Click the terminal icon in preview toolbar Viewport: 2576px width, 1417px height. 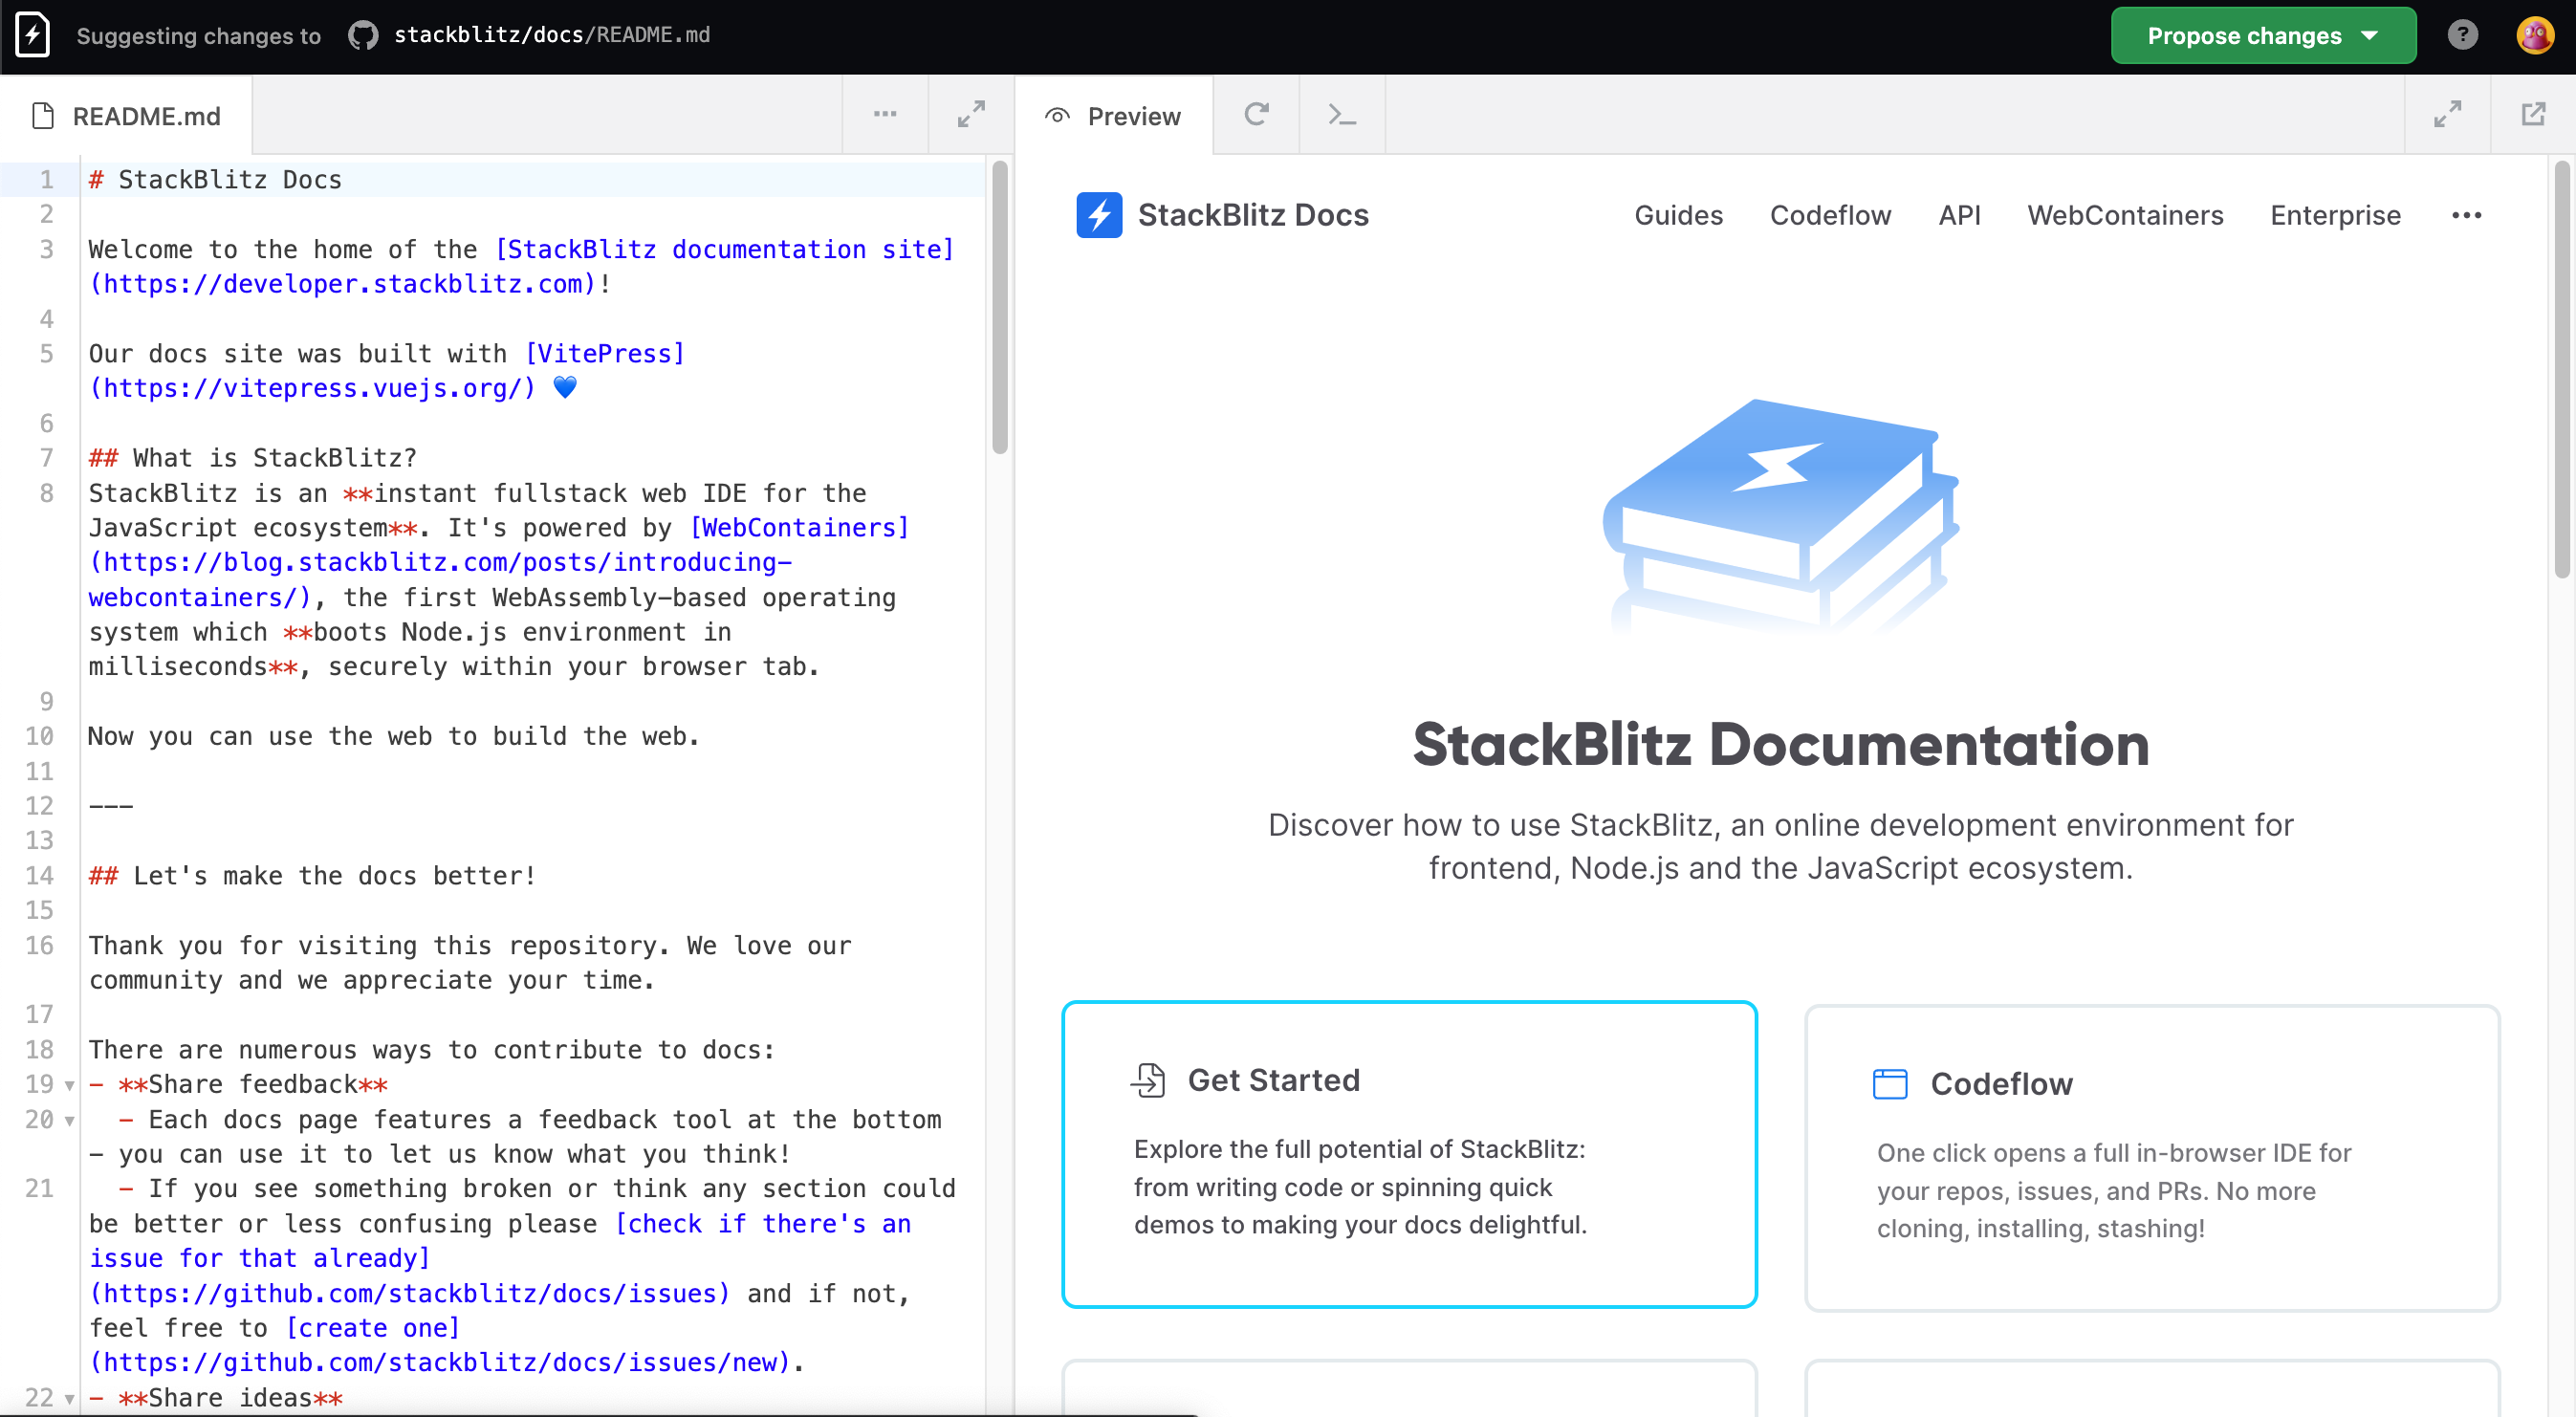[1343, 114]
